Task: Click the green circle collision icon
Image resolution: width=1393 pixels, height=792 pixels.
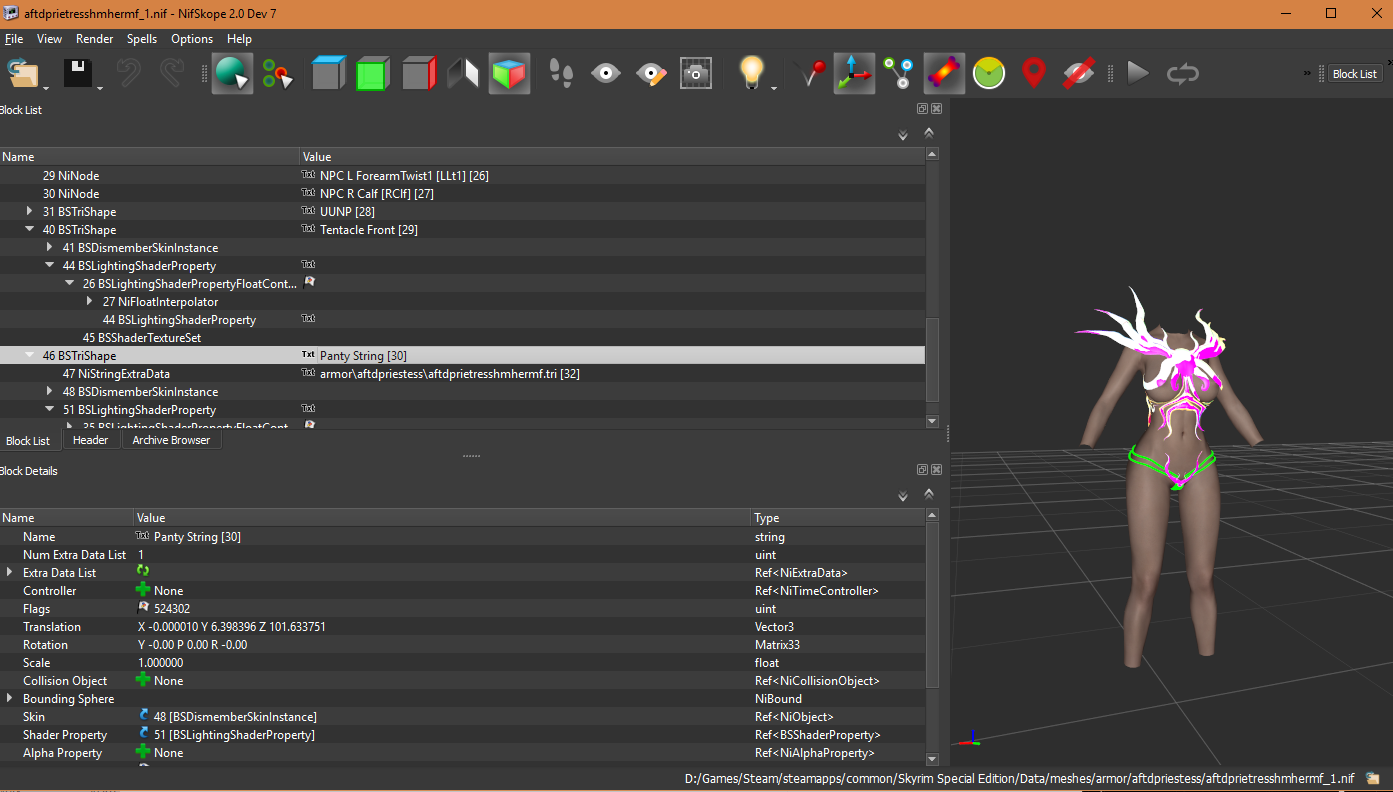Action: 989,73
